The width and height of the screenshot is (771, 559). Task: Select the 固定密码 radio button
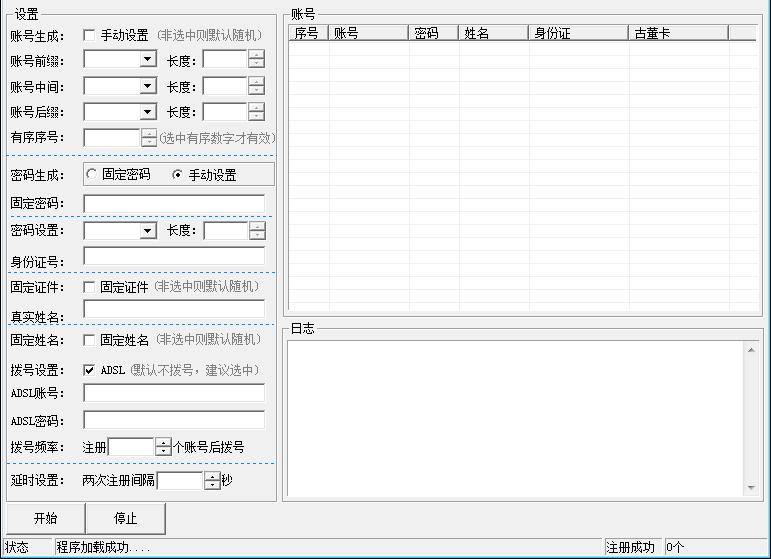92,174
